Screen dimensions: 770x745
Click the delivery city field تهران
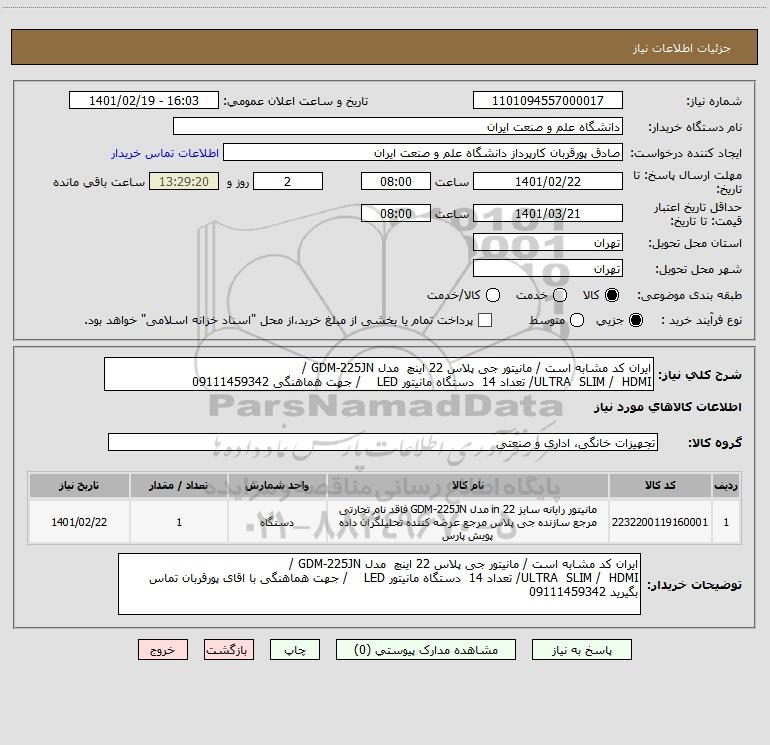[548, 269]
